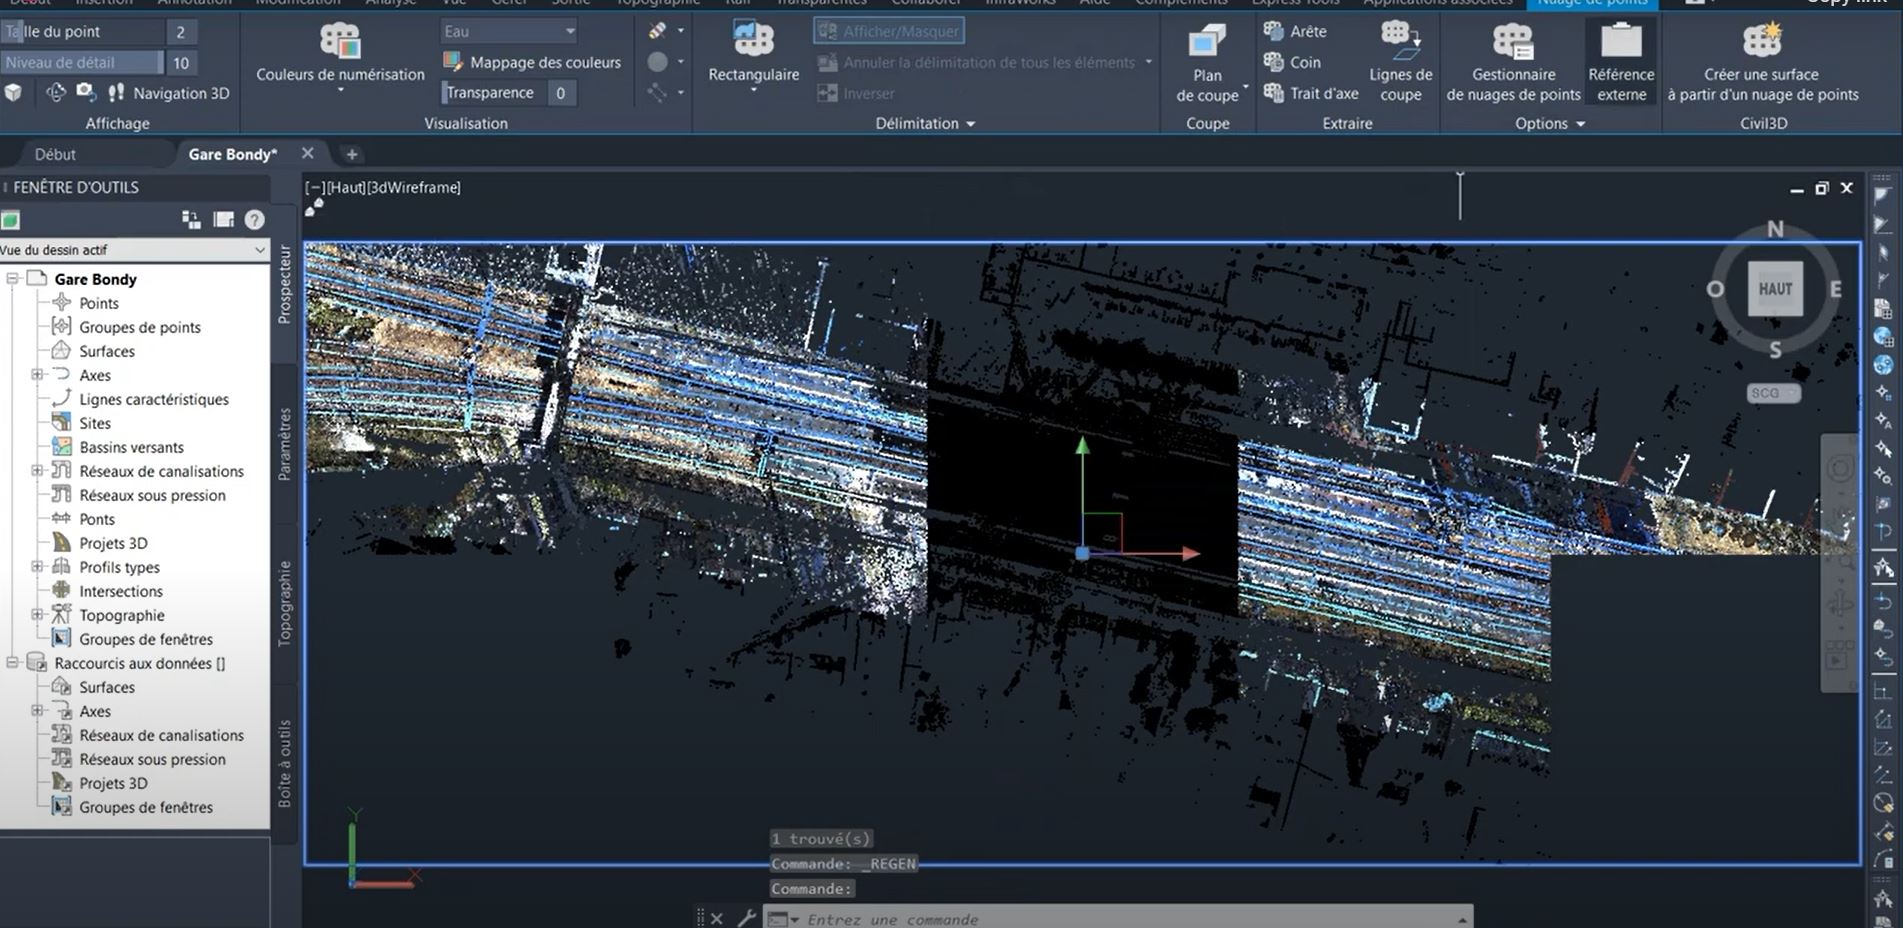Open Gestionnaire de nuages de points
1903x928 pixels.
tap(1513, 62)
